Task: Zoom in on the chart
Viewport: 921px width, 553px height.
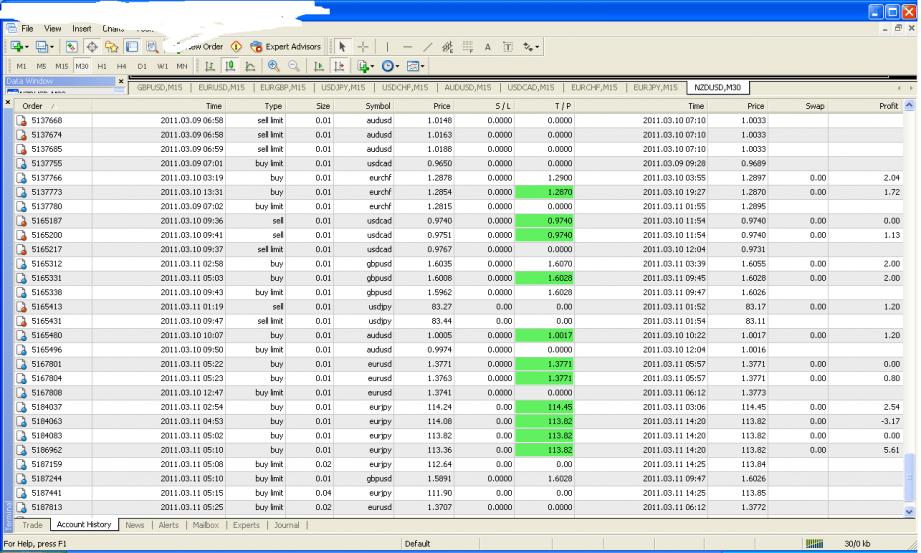Action: 273,66
